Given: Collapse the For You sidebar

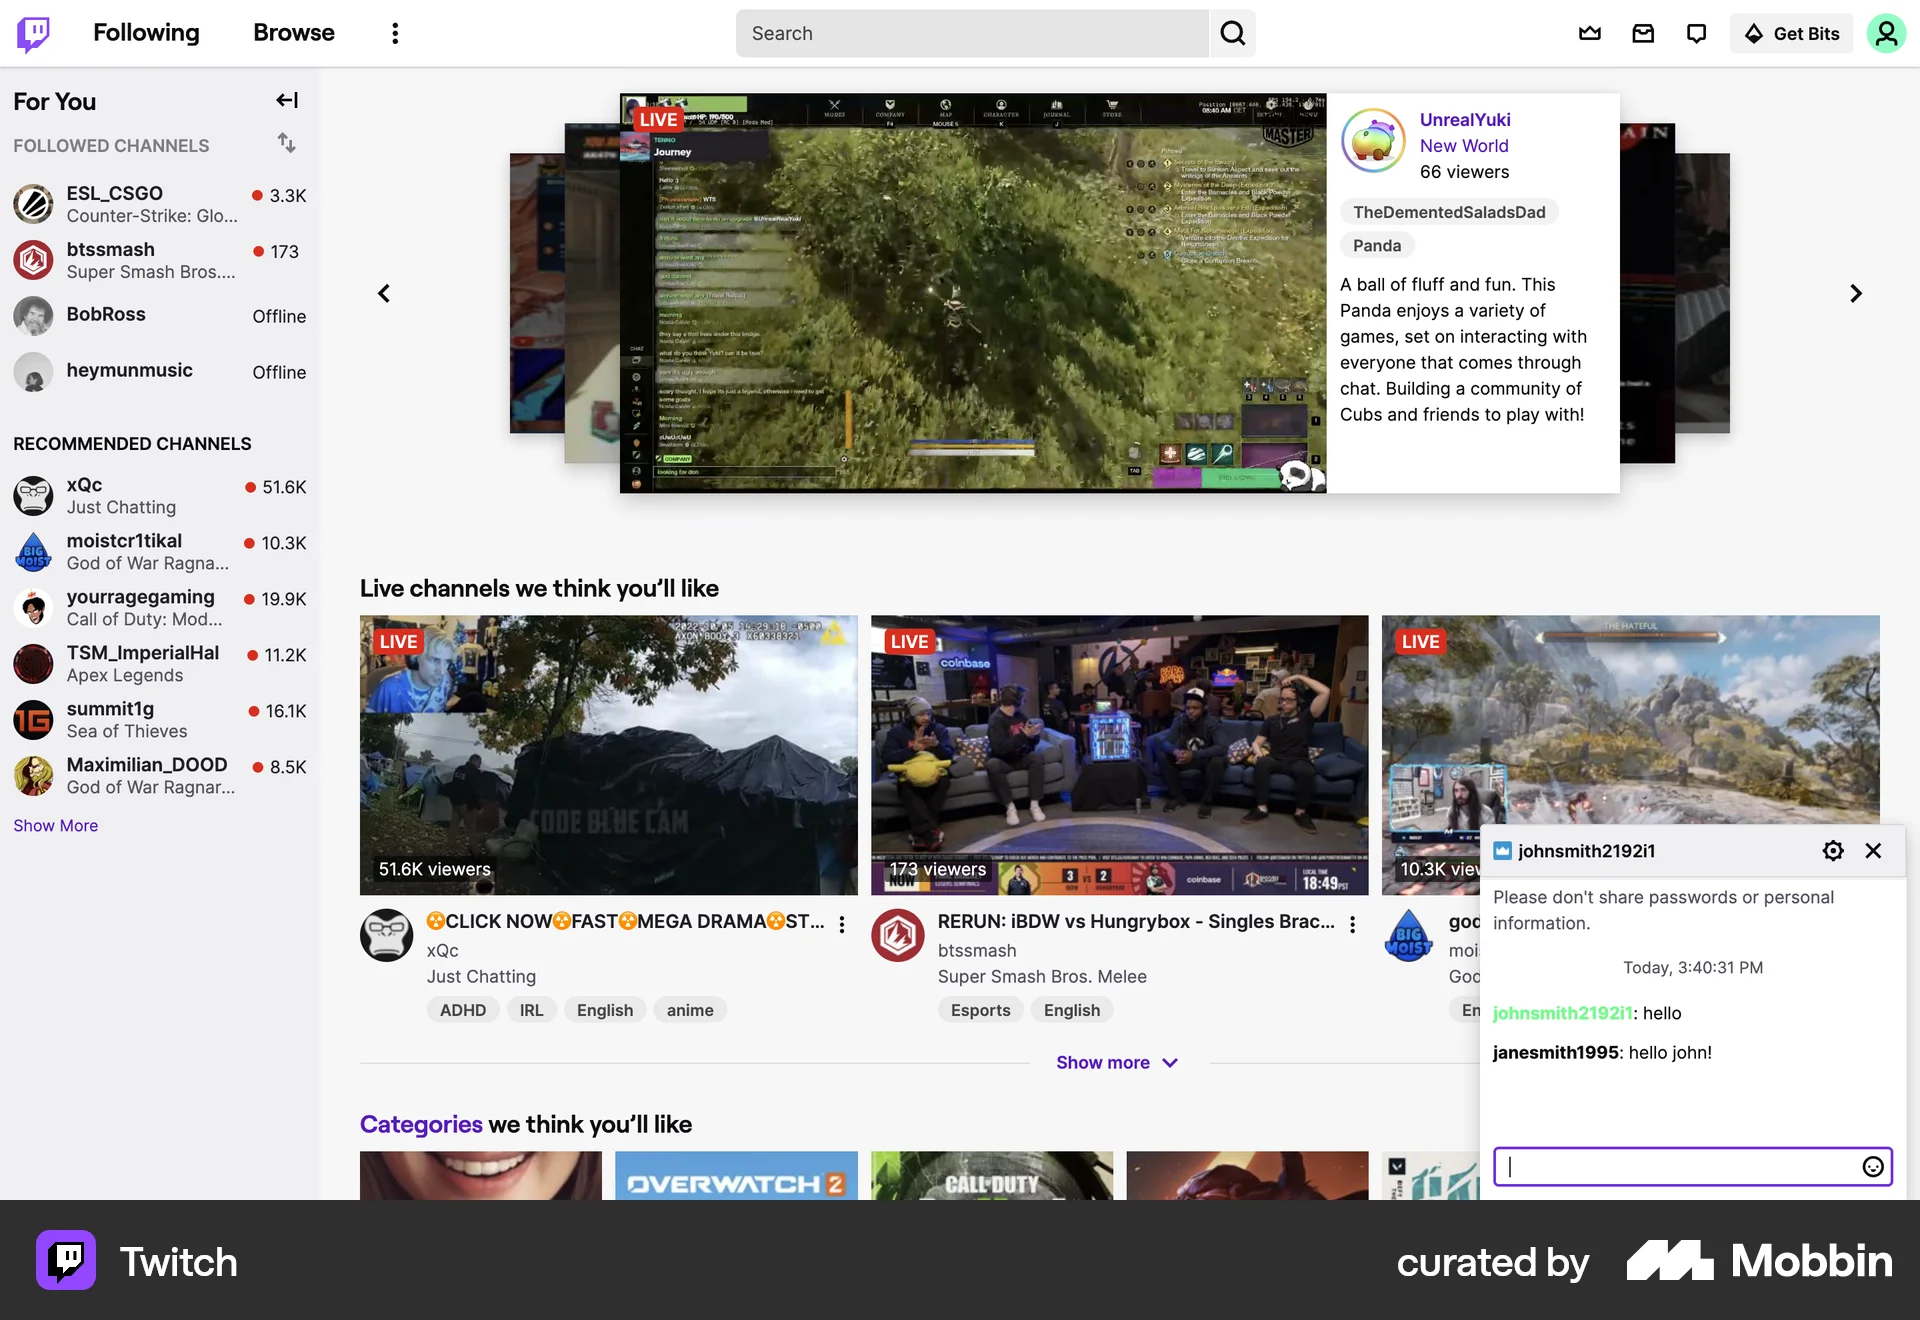Looking at the screenshot, I should [287, 100].
